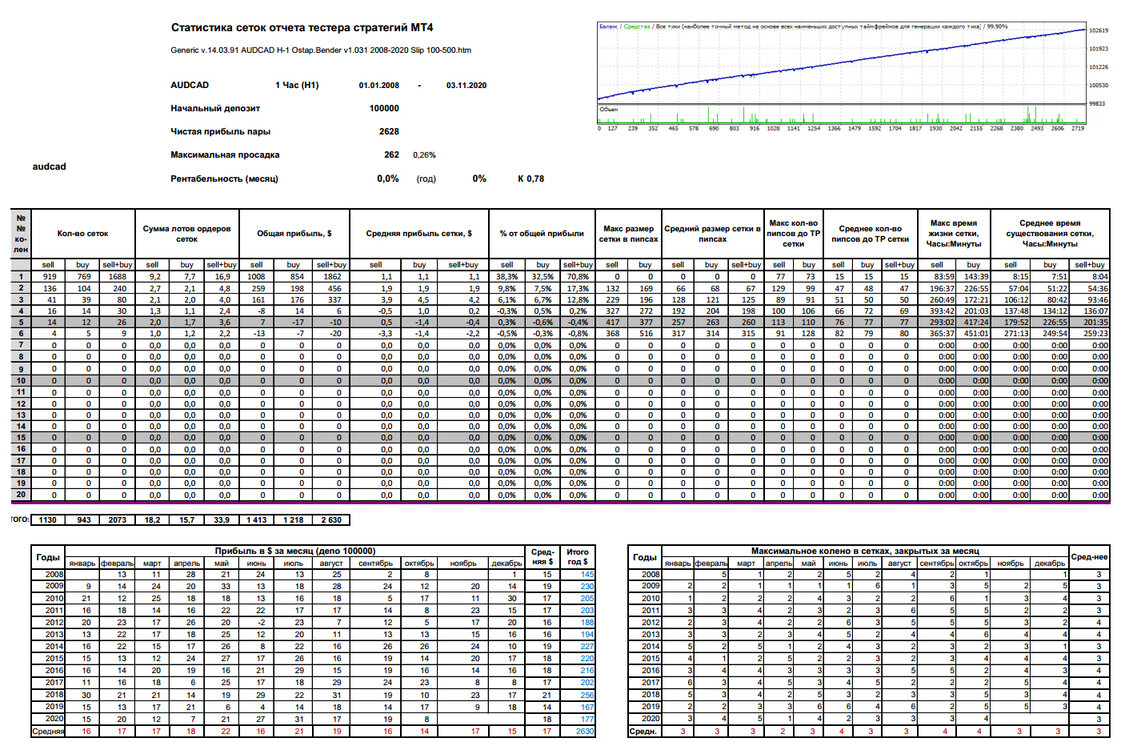Image resolution: width=1121 pixels, height=750 pixels.
Task: Select totals cell '2073'
Action: click(117, 520)
